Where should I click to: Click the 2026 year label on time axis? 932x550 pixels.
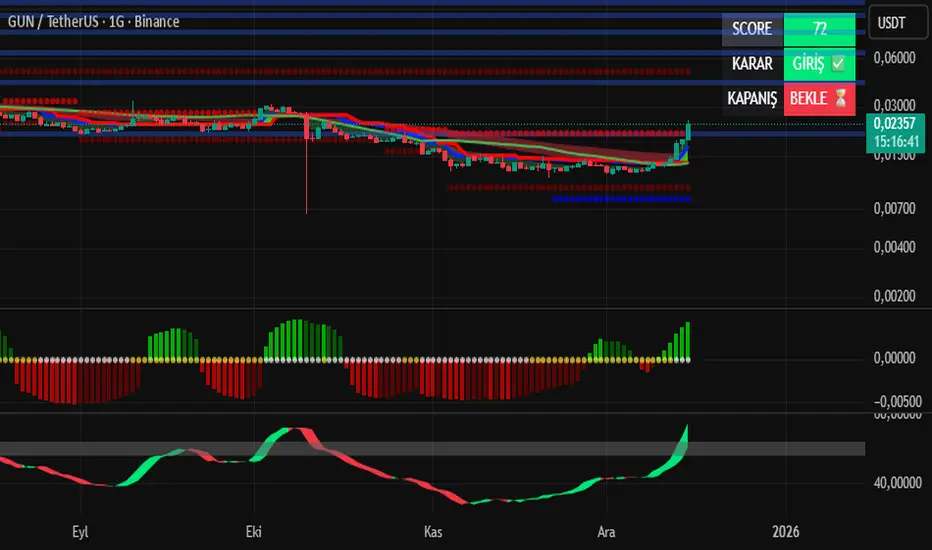pyautogui.click(x=786, y=530)
